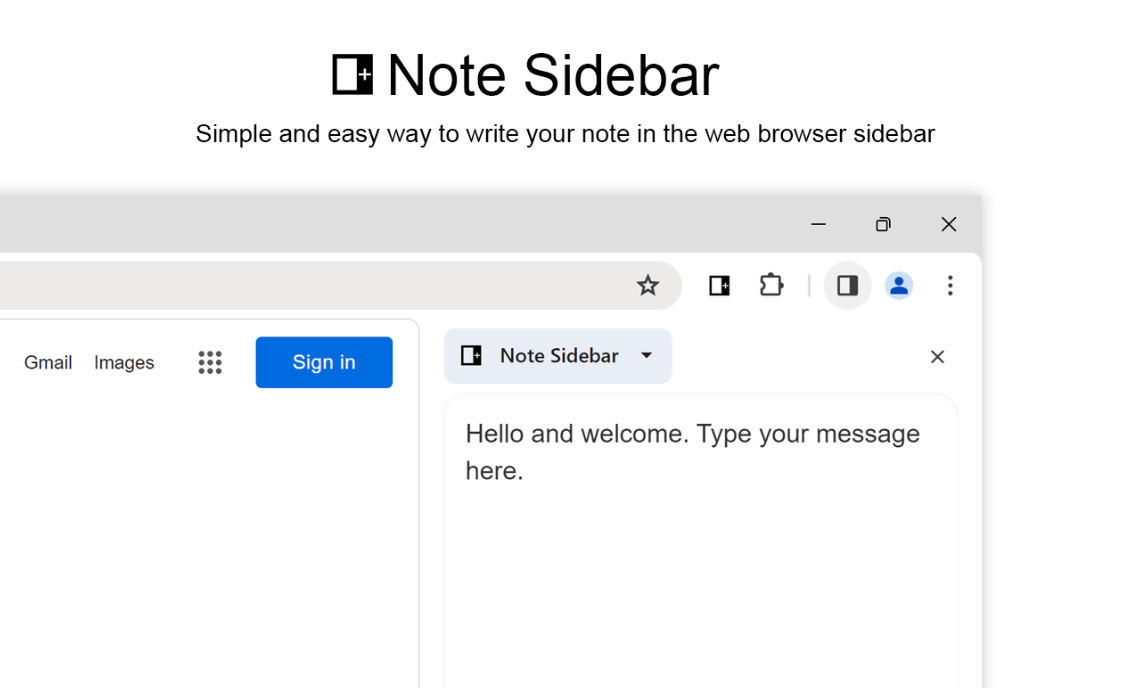Click the Sign in button
This screenshot has width=1132, height=688.
click(x=324, y=362)
